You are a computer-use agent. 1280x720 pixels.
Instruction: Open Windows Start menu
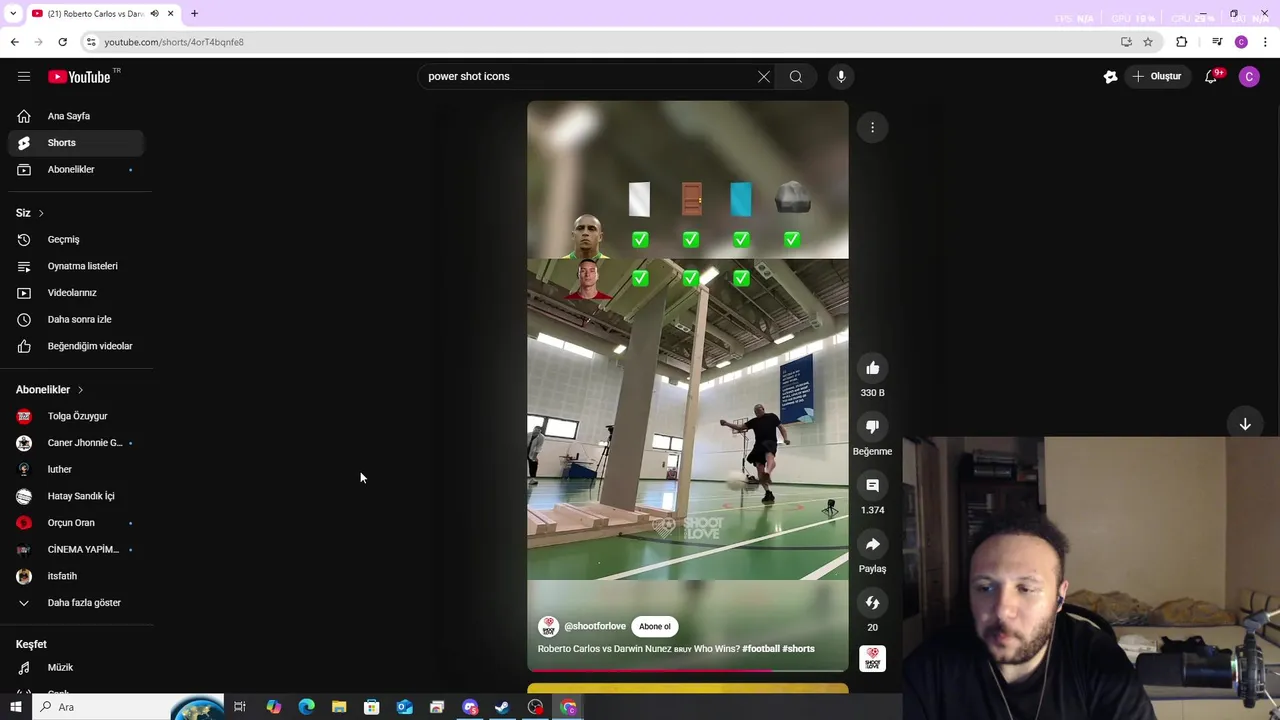click(x=15, y=707)
